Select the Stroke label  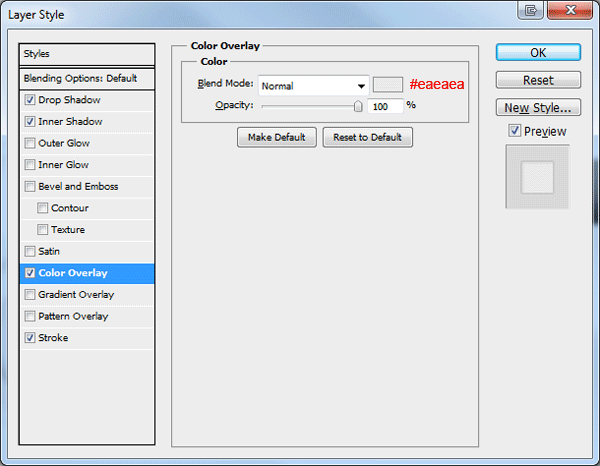(x=53, y=338)
